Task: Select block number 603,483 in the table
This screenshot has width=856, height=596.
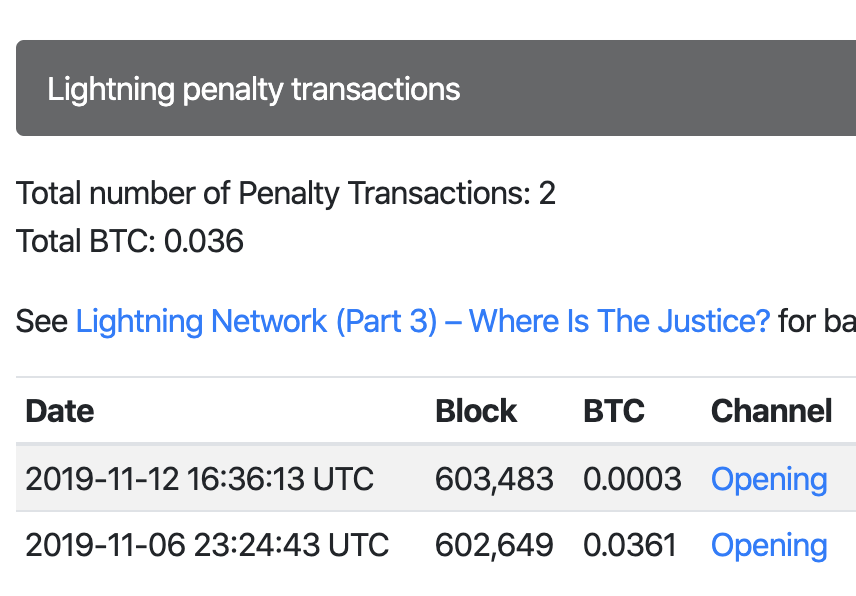Action: tap(494, 479)
